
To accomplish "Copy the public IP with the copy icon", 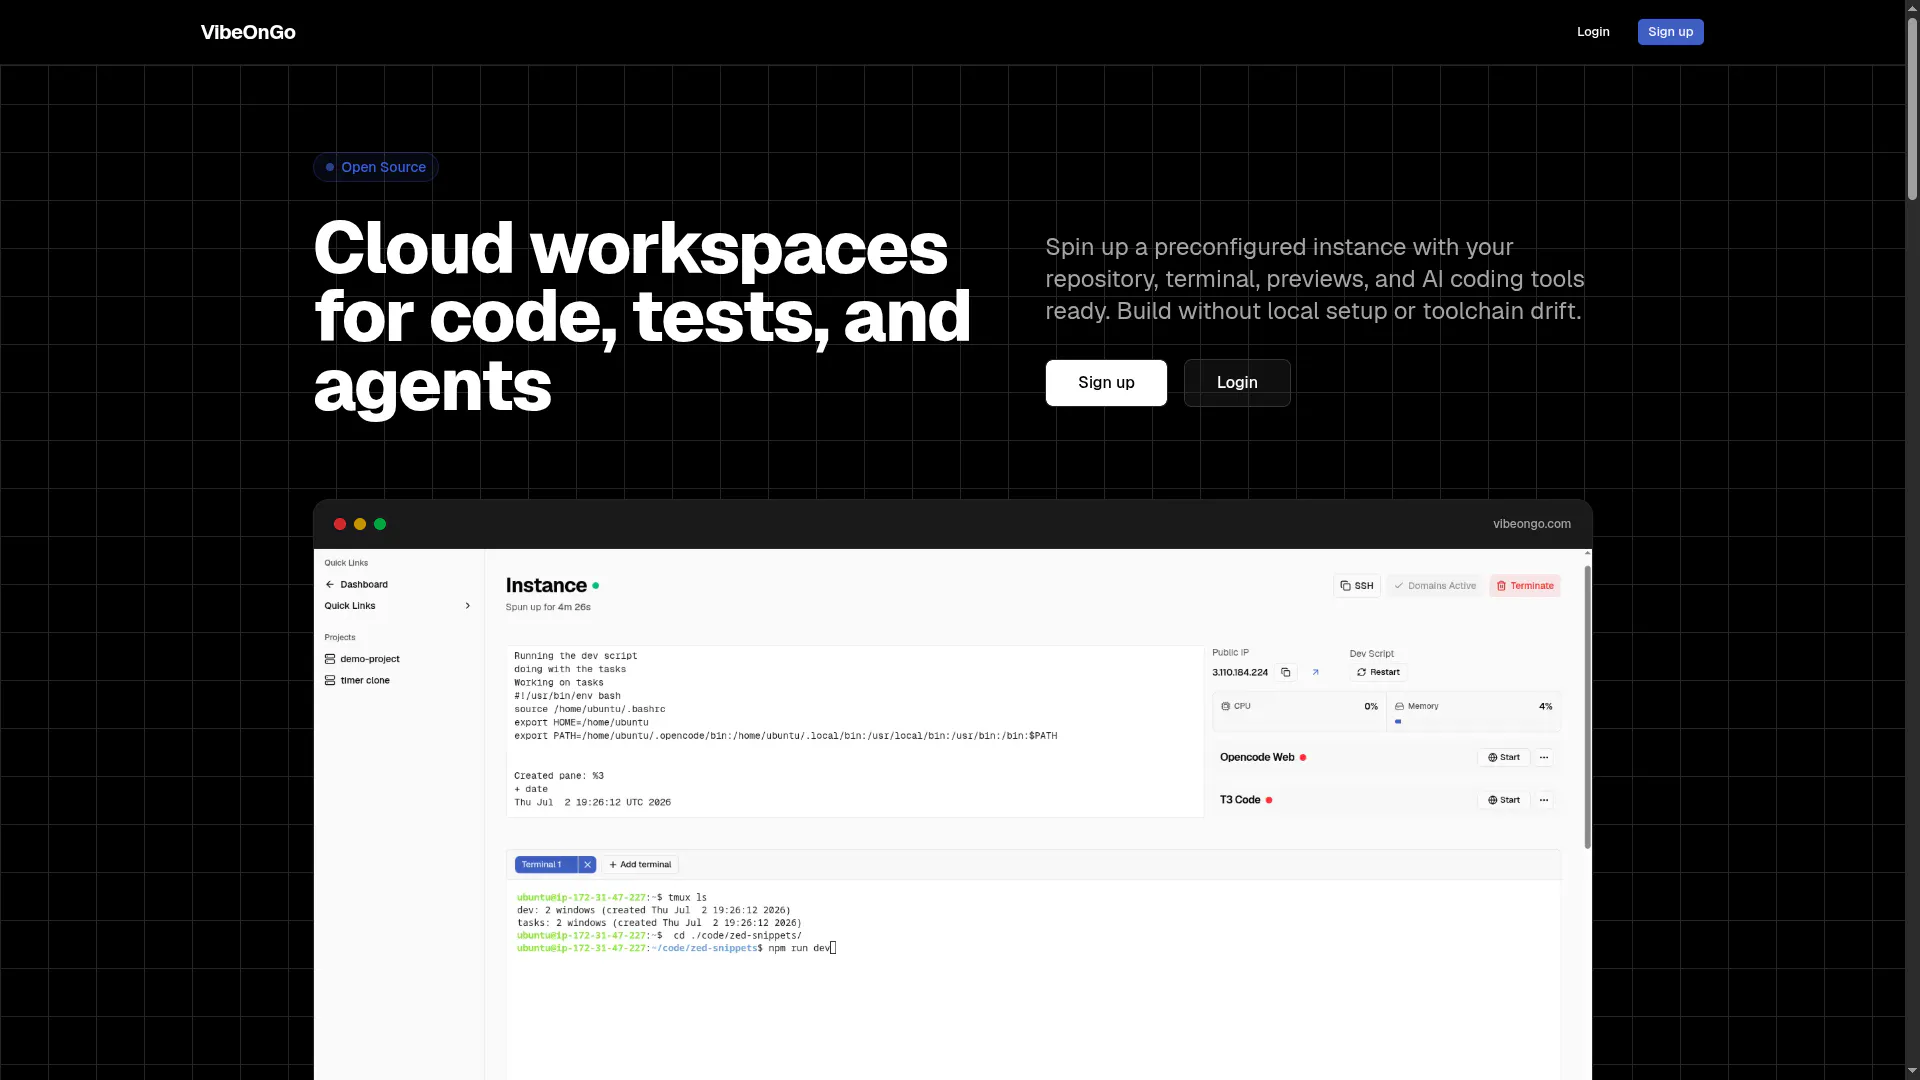I will [1286, 673].
